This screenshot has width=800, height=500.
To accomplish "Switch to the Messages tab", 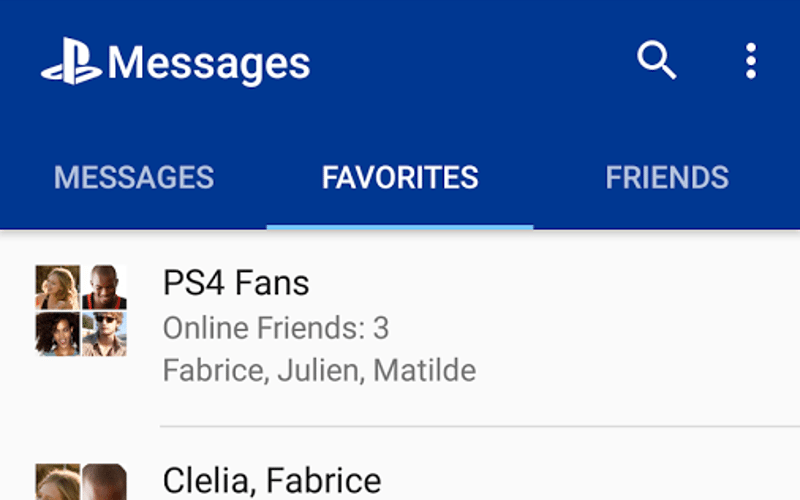I will click(x=133, y=178).
